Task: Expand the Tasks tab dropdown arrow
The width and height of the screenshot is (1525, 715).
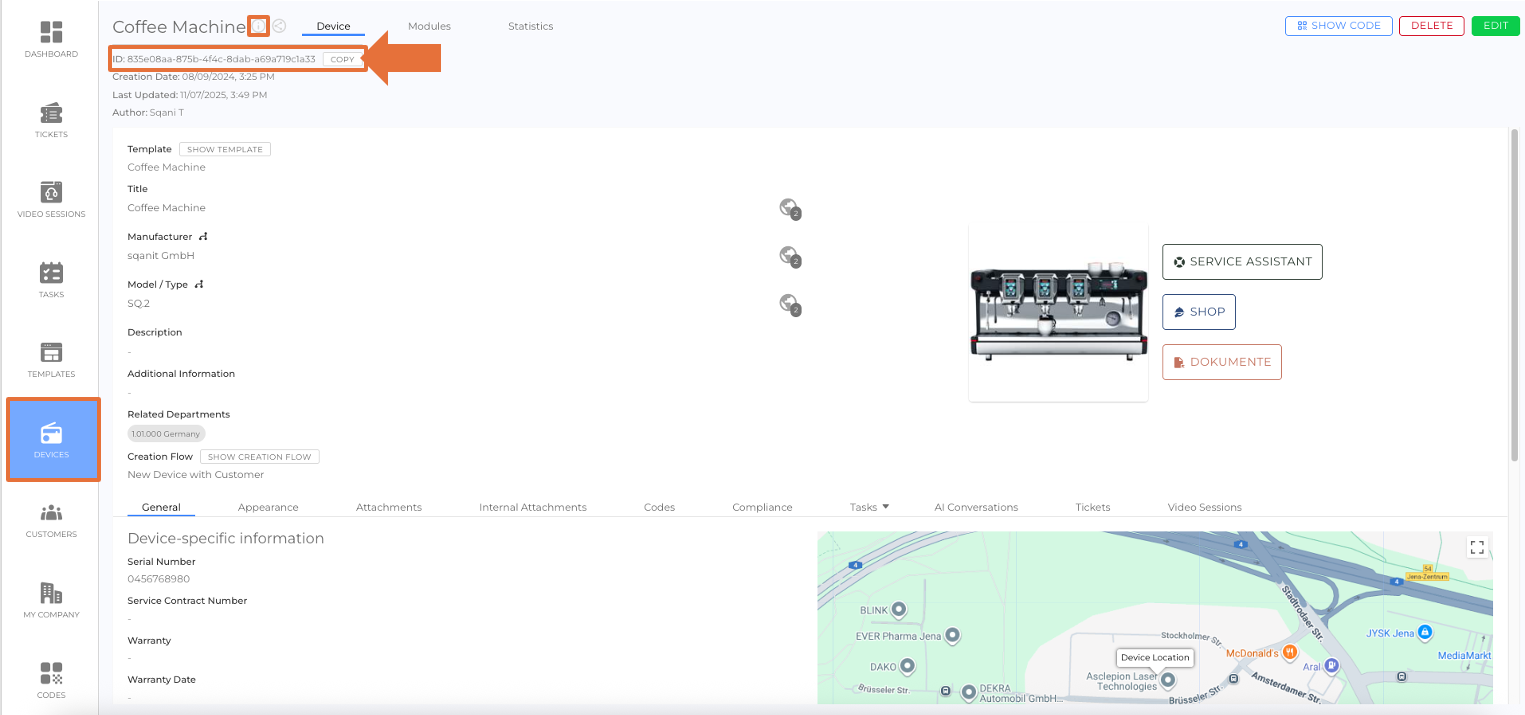Action: (x=885, y=507)
